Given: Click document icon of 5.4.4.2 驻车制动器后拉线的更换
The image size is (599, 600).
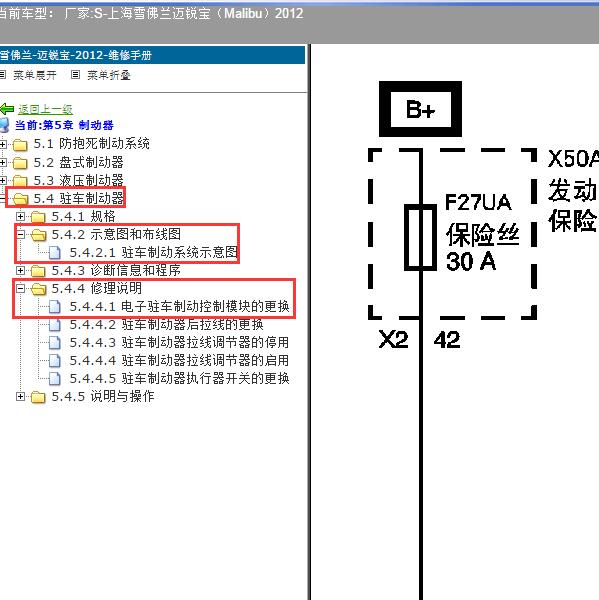Looking at the screenshot, I should 55,324.
